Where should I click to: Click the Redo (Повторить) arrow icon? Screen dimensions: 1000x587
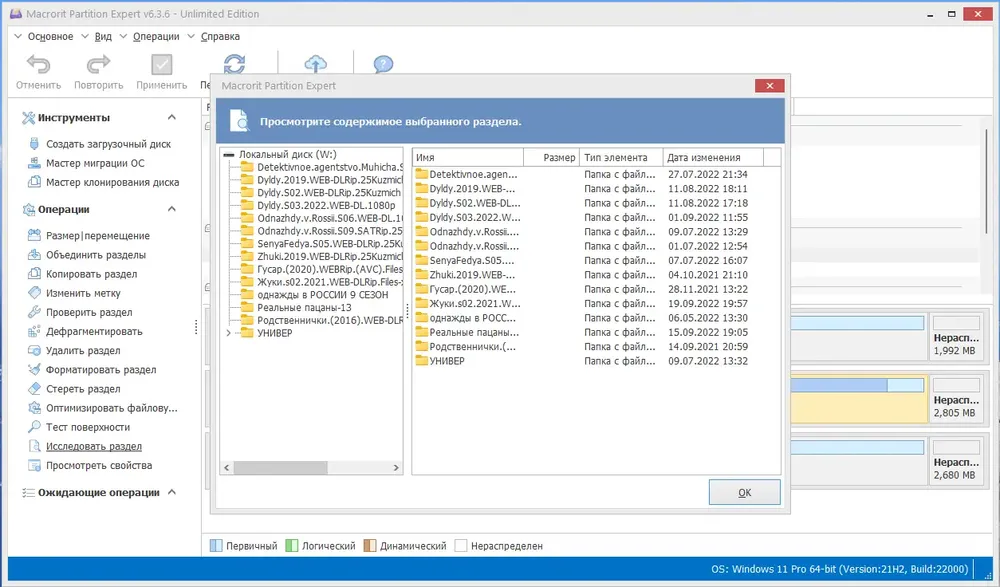98,64
